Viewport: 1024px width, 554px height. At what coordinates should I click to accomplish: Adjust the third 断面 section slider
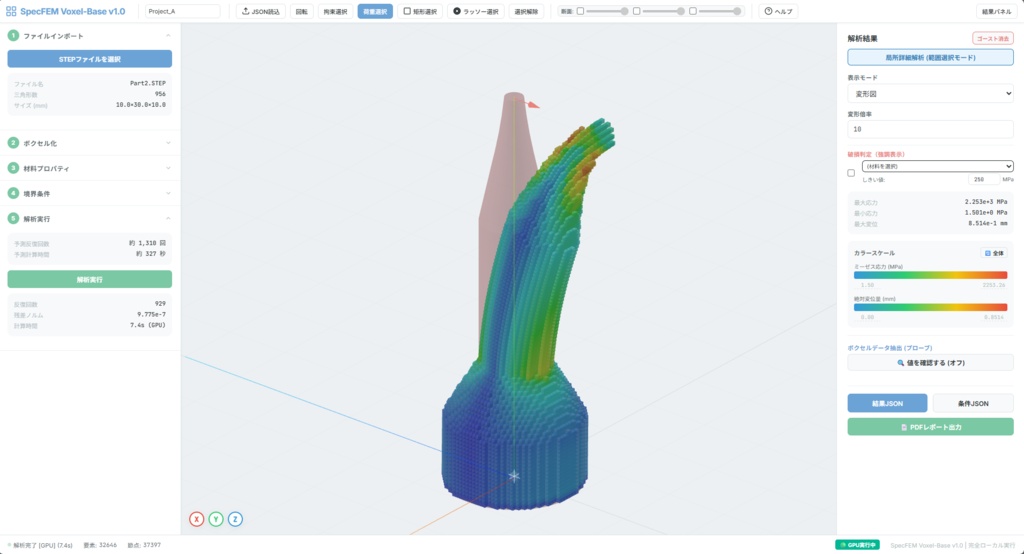(720, 11)
